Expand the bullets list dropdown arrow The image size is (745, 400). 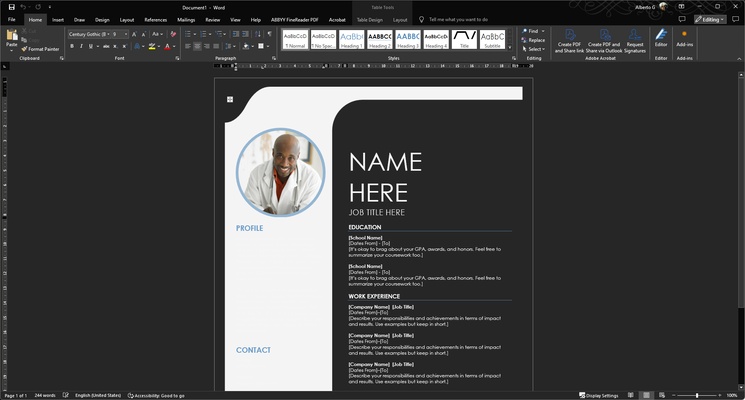(195, 34)
